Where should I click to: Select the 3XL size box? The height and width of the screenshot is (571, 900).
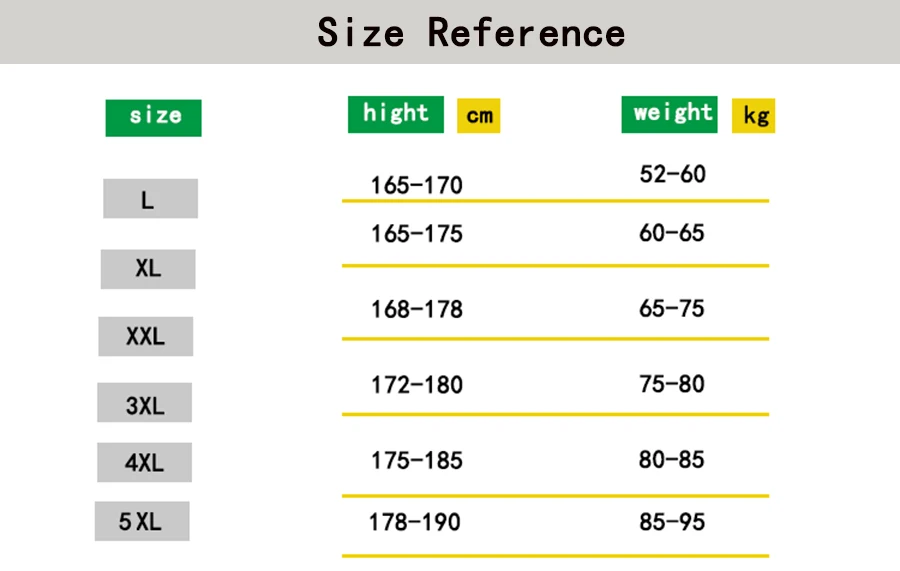pos(145,402)
